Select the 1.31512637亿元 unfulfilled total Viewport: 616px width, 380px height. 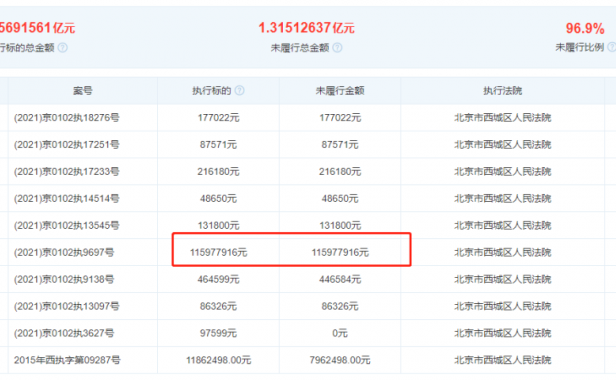coord(306,28)
